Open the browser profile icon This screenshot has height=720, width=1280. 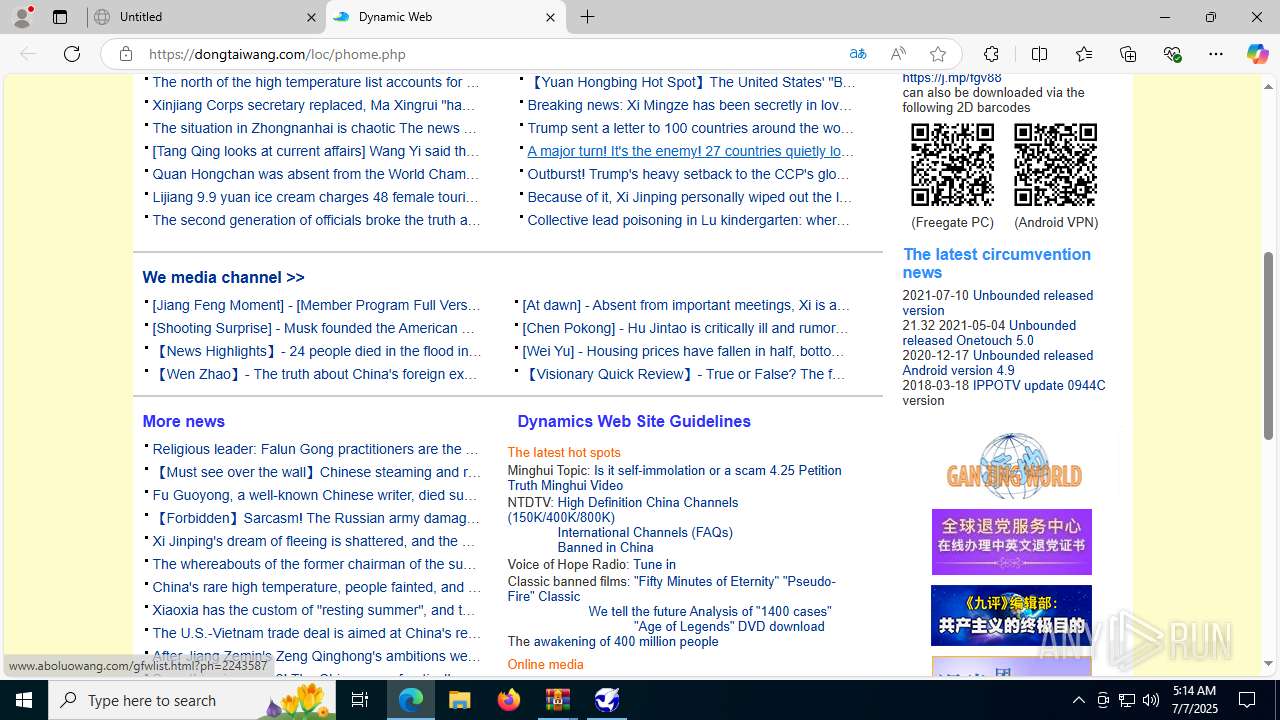[x=22, y=17]
